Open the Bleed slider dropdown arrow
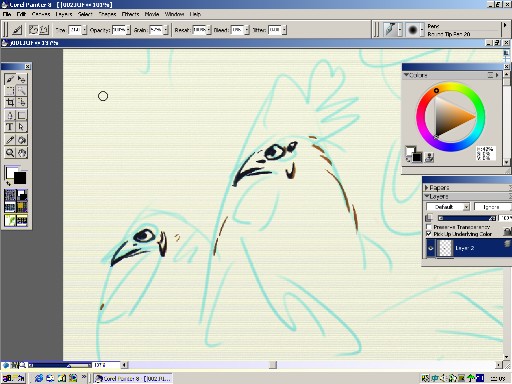The width and height of the screenshot is (512, 384). click(x=247, y=30)
